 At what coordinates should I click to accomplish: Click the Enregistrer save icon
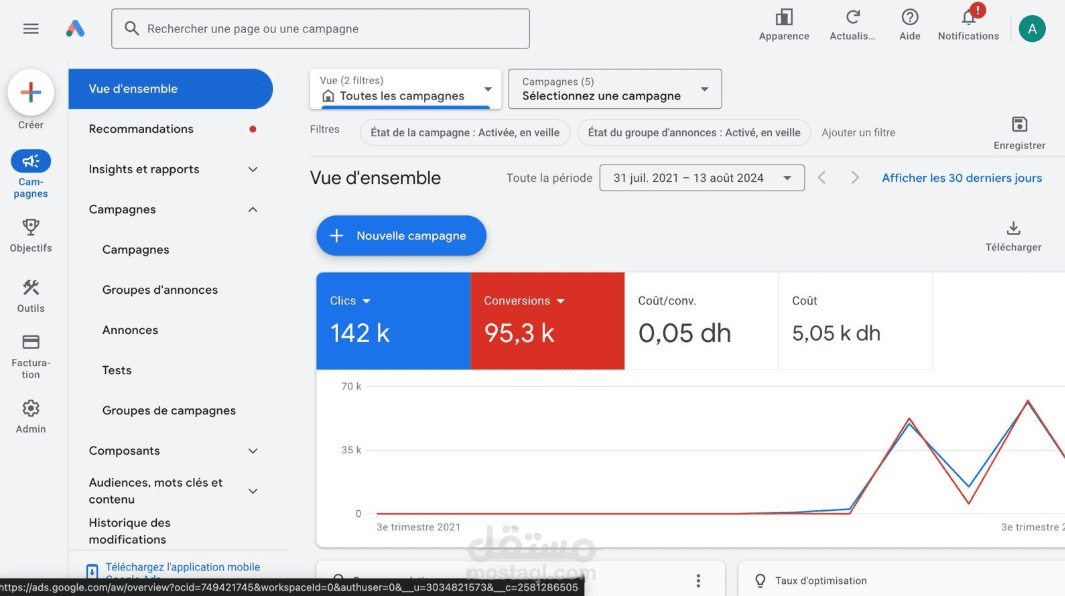1019,124
